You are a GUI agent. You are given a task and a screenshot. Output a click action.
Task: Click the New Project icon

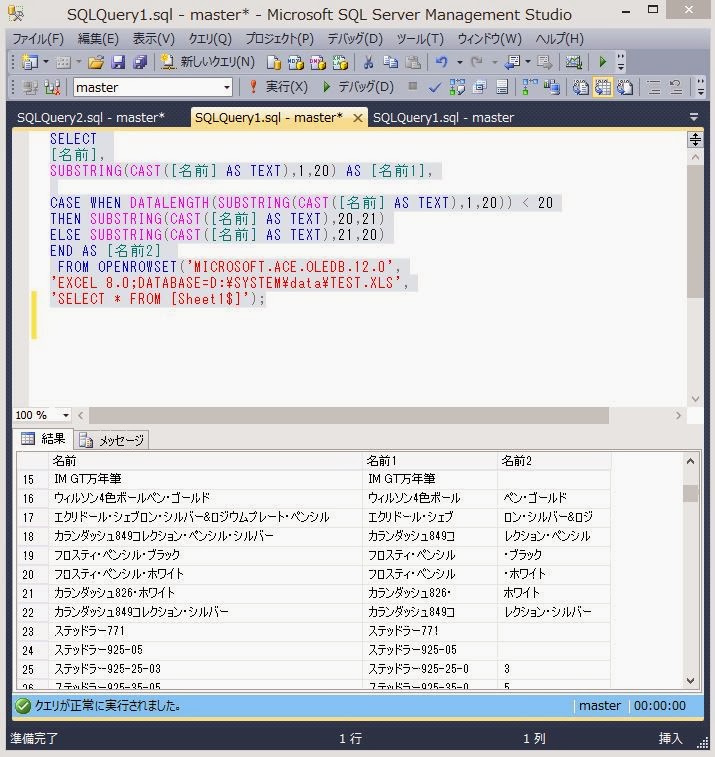click(x=30, y=62)
